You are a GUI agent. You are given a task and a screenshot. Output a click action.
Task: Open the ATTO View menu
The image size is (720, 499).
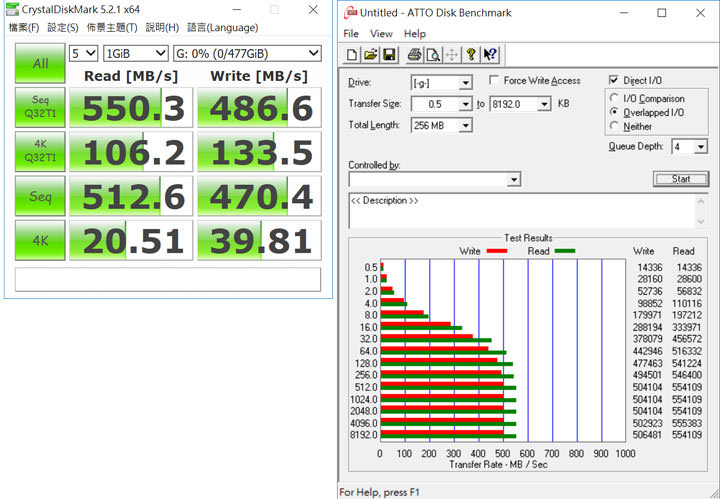(381, 34)
